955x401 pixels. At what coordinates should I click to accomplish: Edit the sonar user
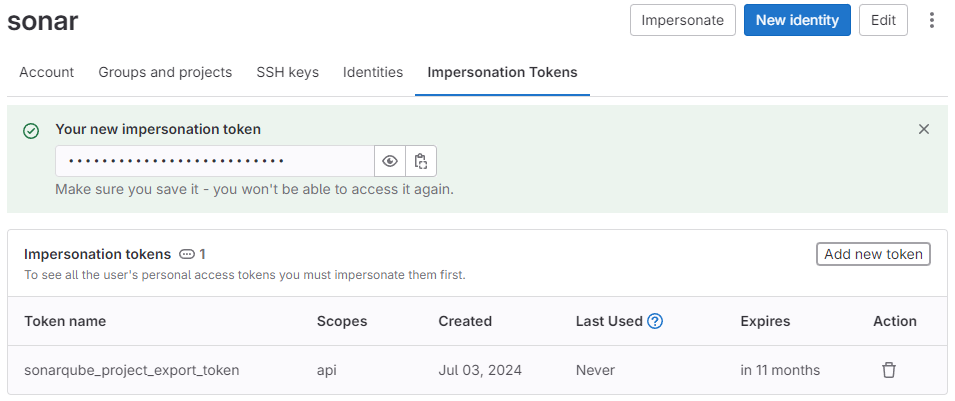coord(883,20)
